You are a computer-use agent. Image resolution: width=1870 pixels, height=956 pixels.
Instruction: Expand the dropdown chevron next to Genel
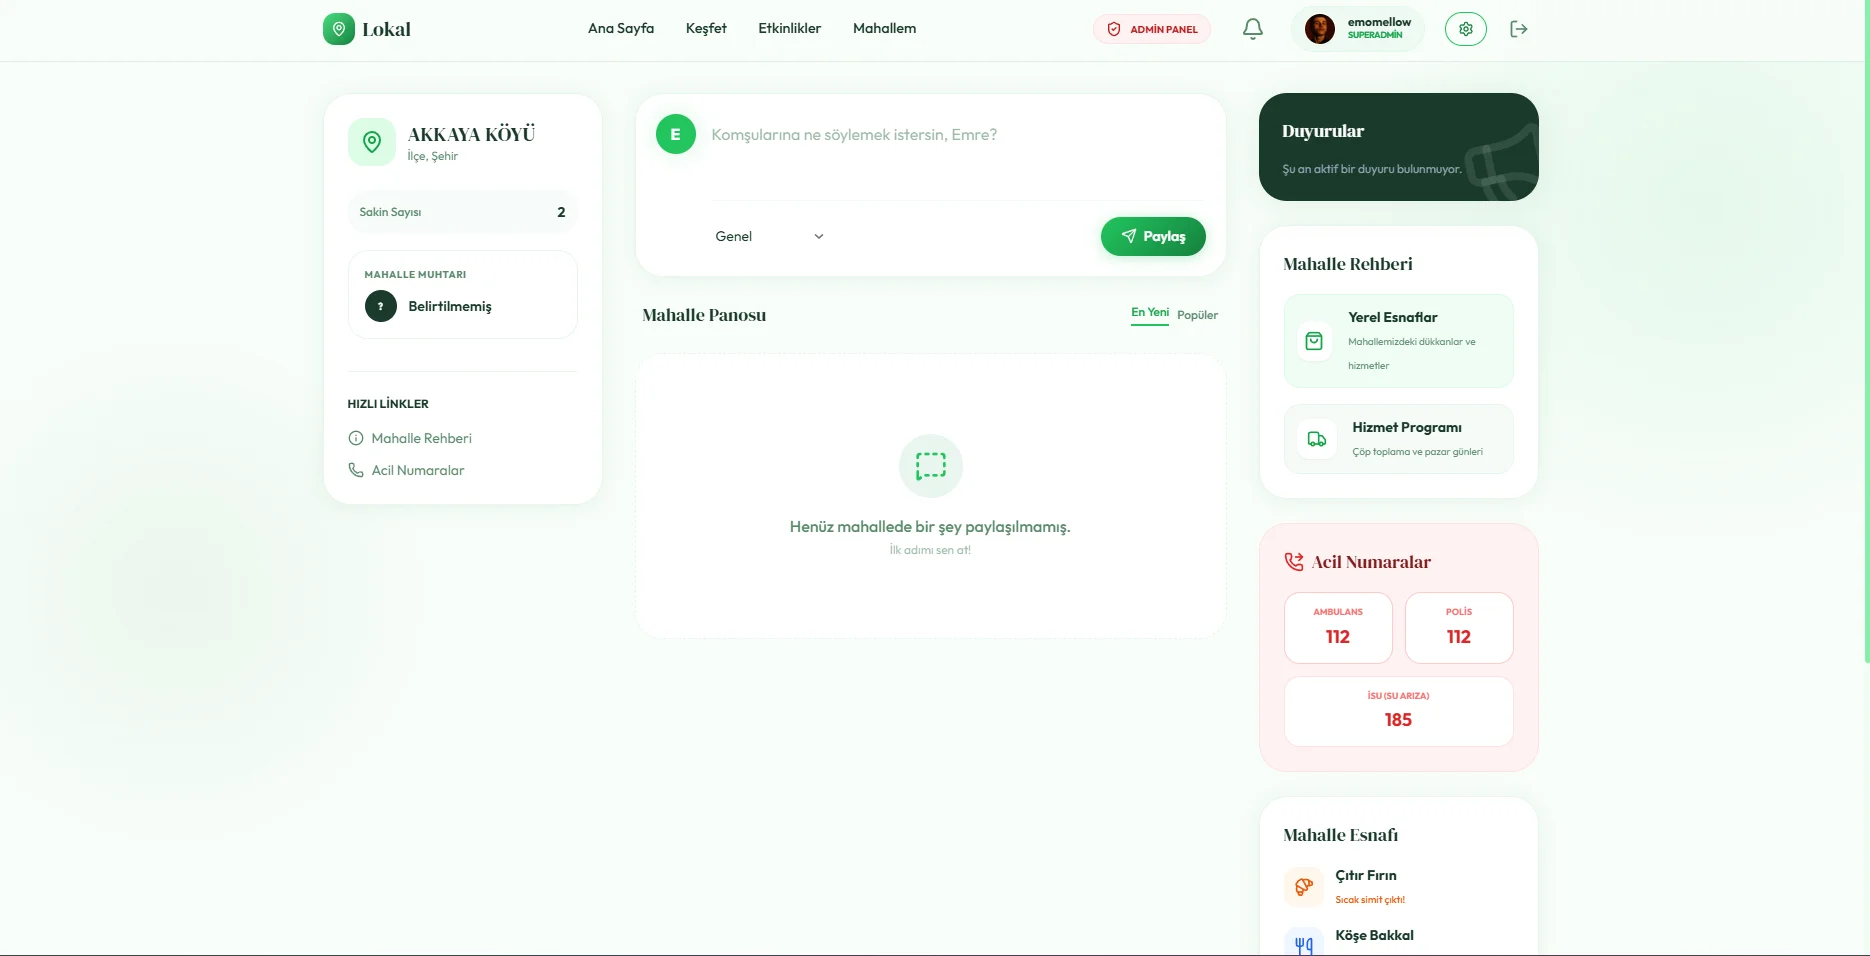coord(819,237)
